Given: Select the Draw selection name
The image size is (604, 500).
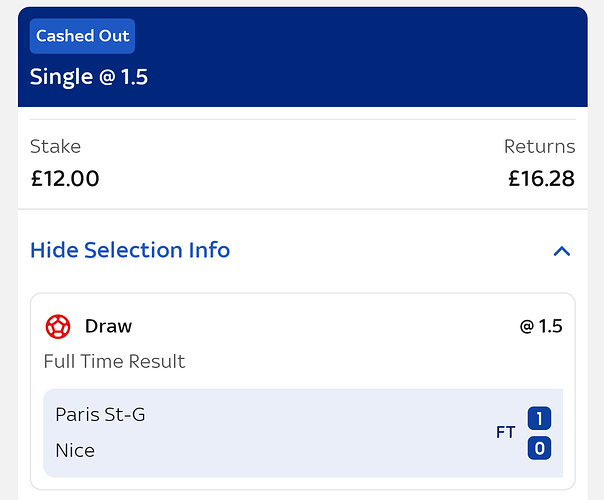Looking at the screenshot, I should (108, 326).
